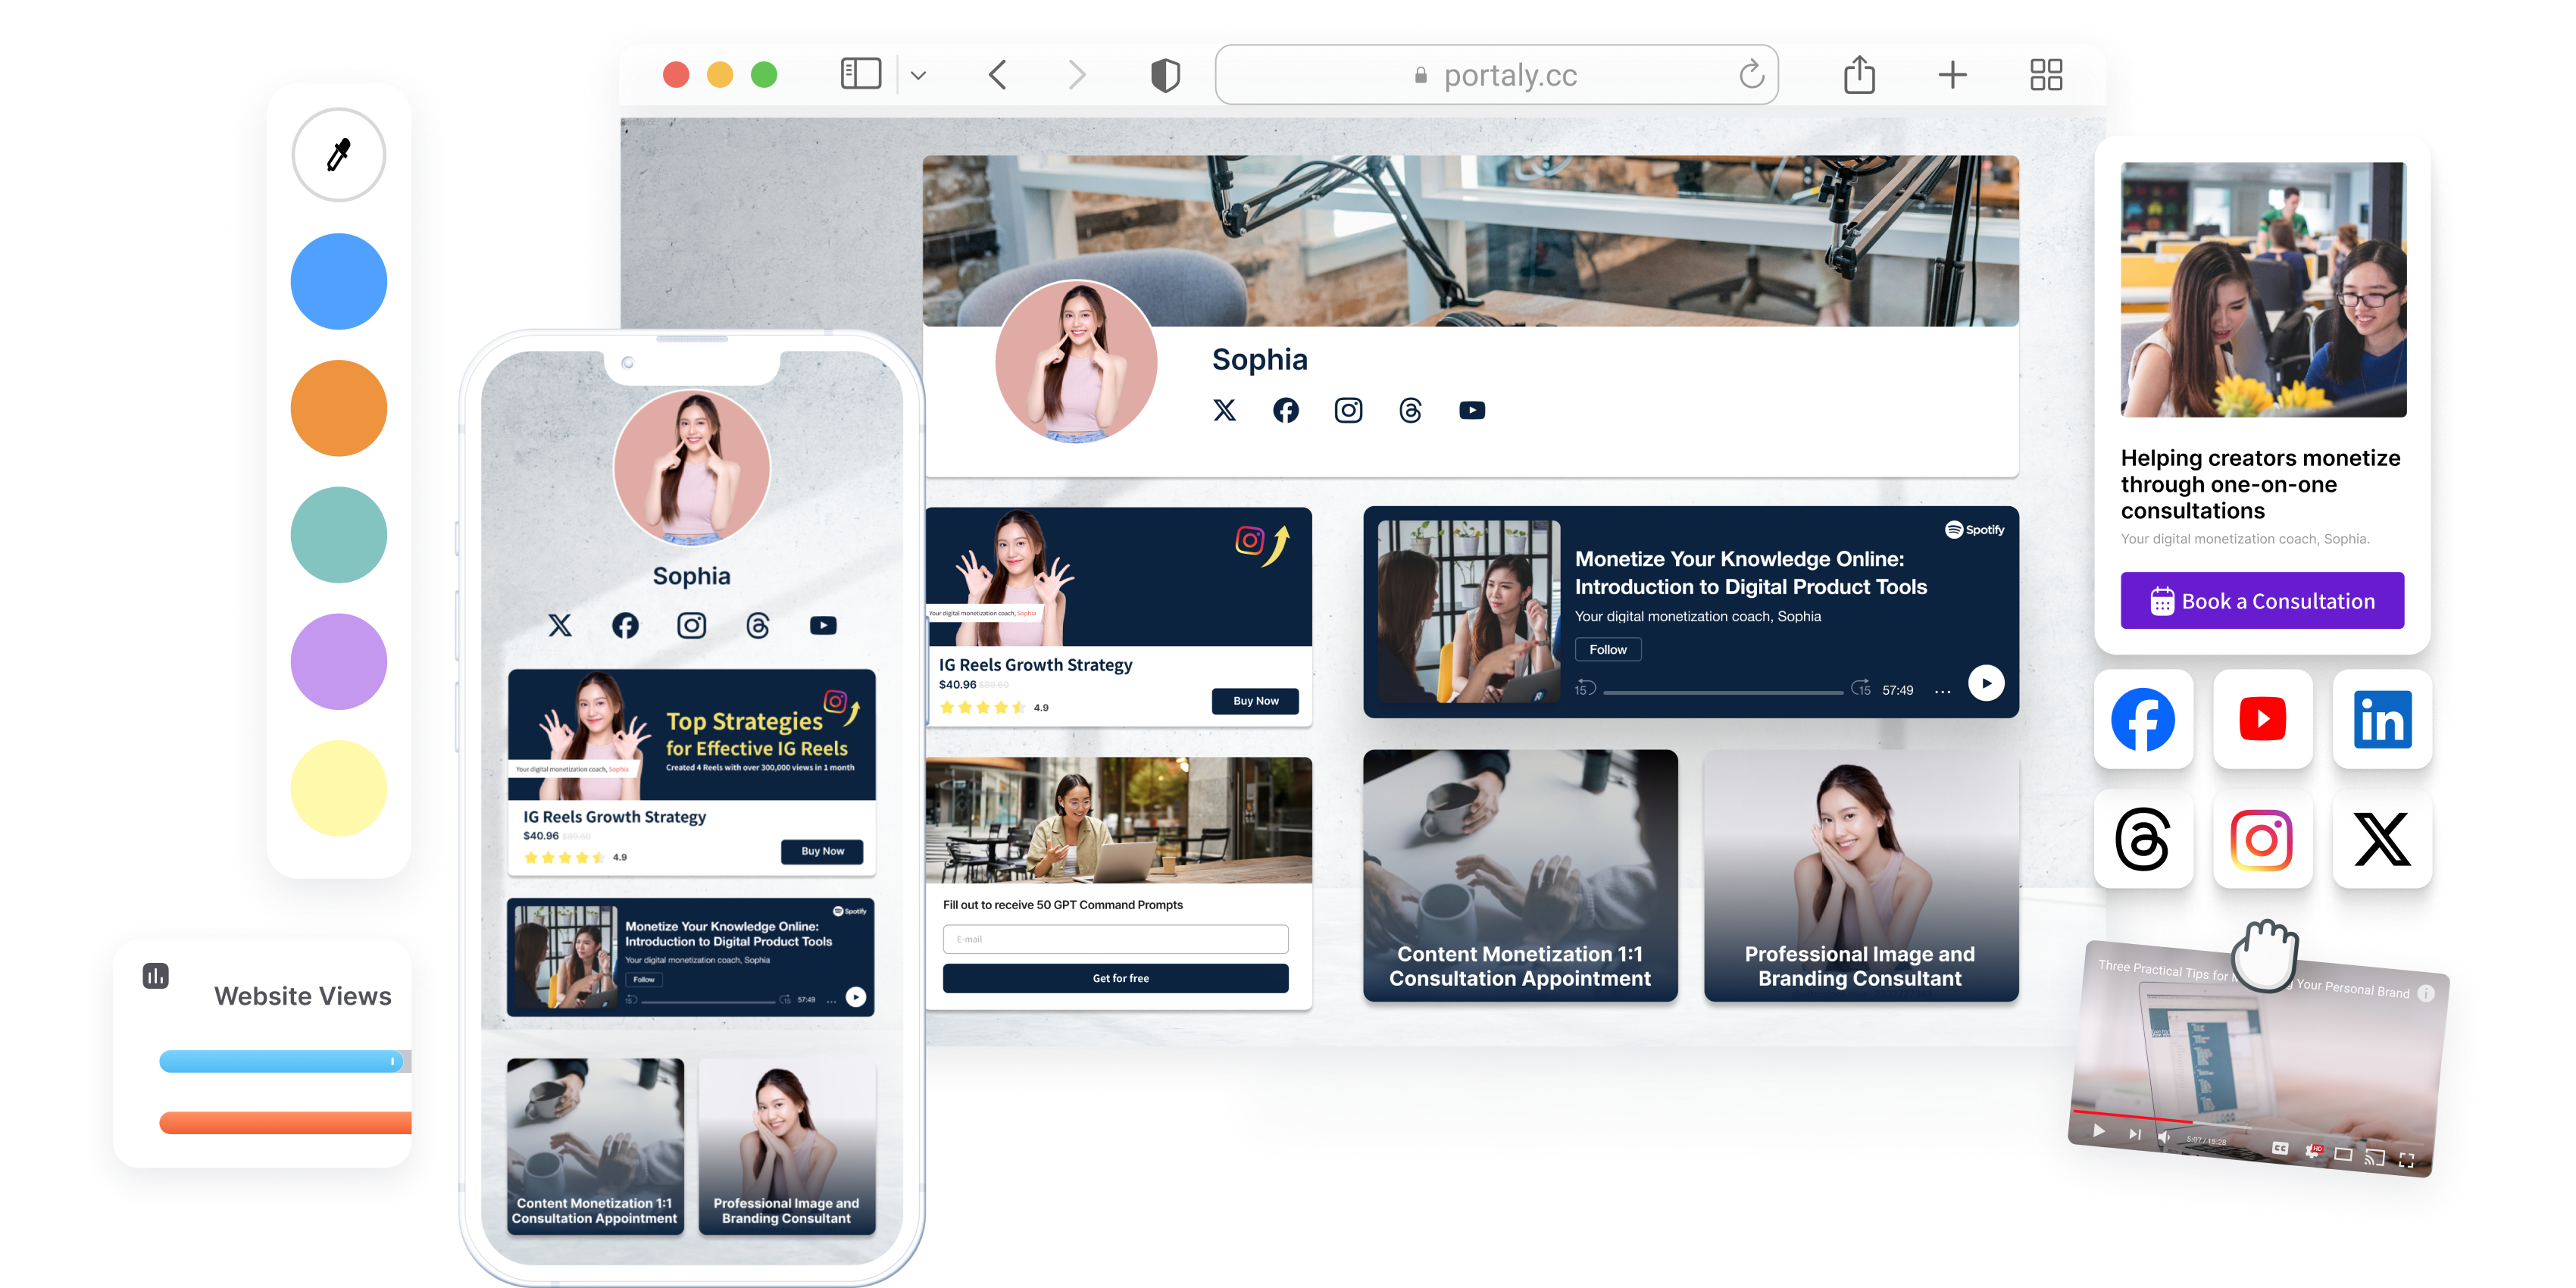
Task: Open phone Professional Image and Branding card
Action: (787, 1146)
